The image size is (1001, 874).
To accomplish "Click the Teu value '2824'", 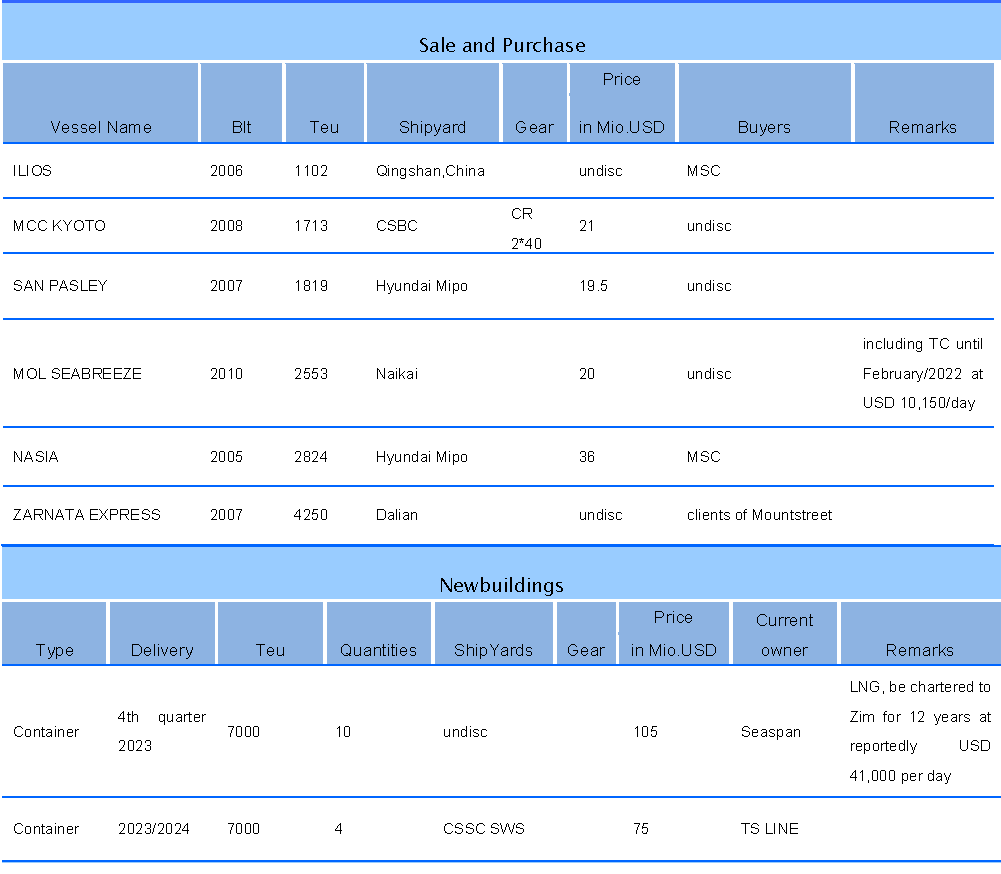I will tap(311, 457).
